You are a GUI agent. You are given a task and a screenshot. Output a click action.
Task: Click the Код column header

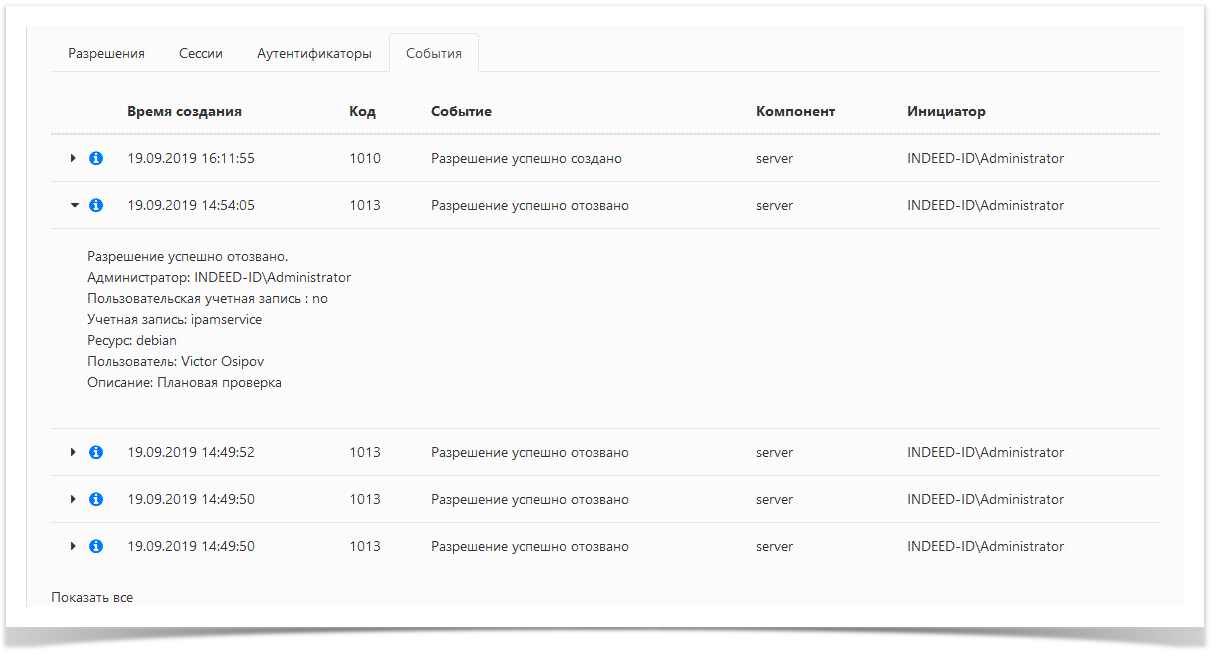(x=362, y=111)
